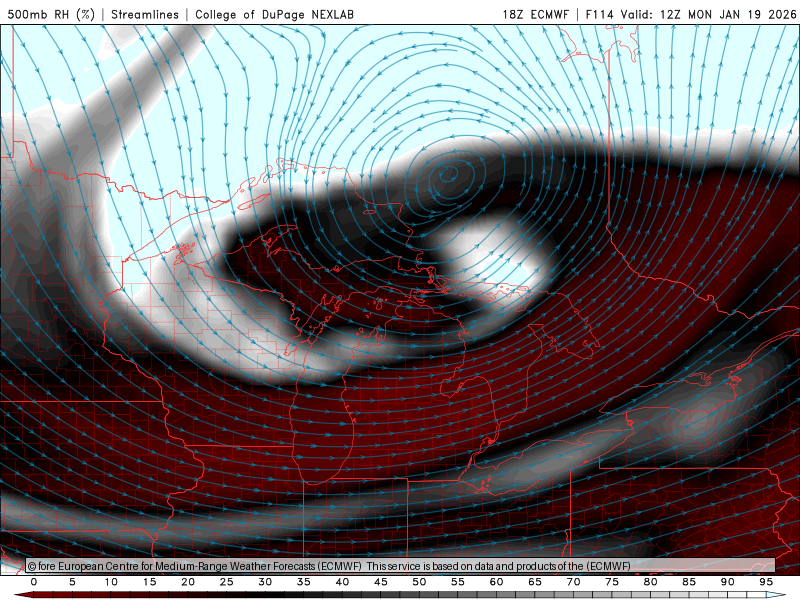This screenshot has height=600, width=800.
Task: Click the "60" label on the color scale
Action: [496, 582]
